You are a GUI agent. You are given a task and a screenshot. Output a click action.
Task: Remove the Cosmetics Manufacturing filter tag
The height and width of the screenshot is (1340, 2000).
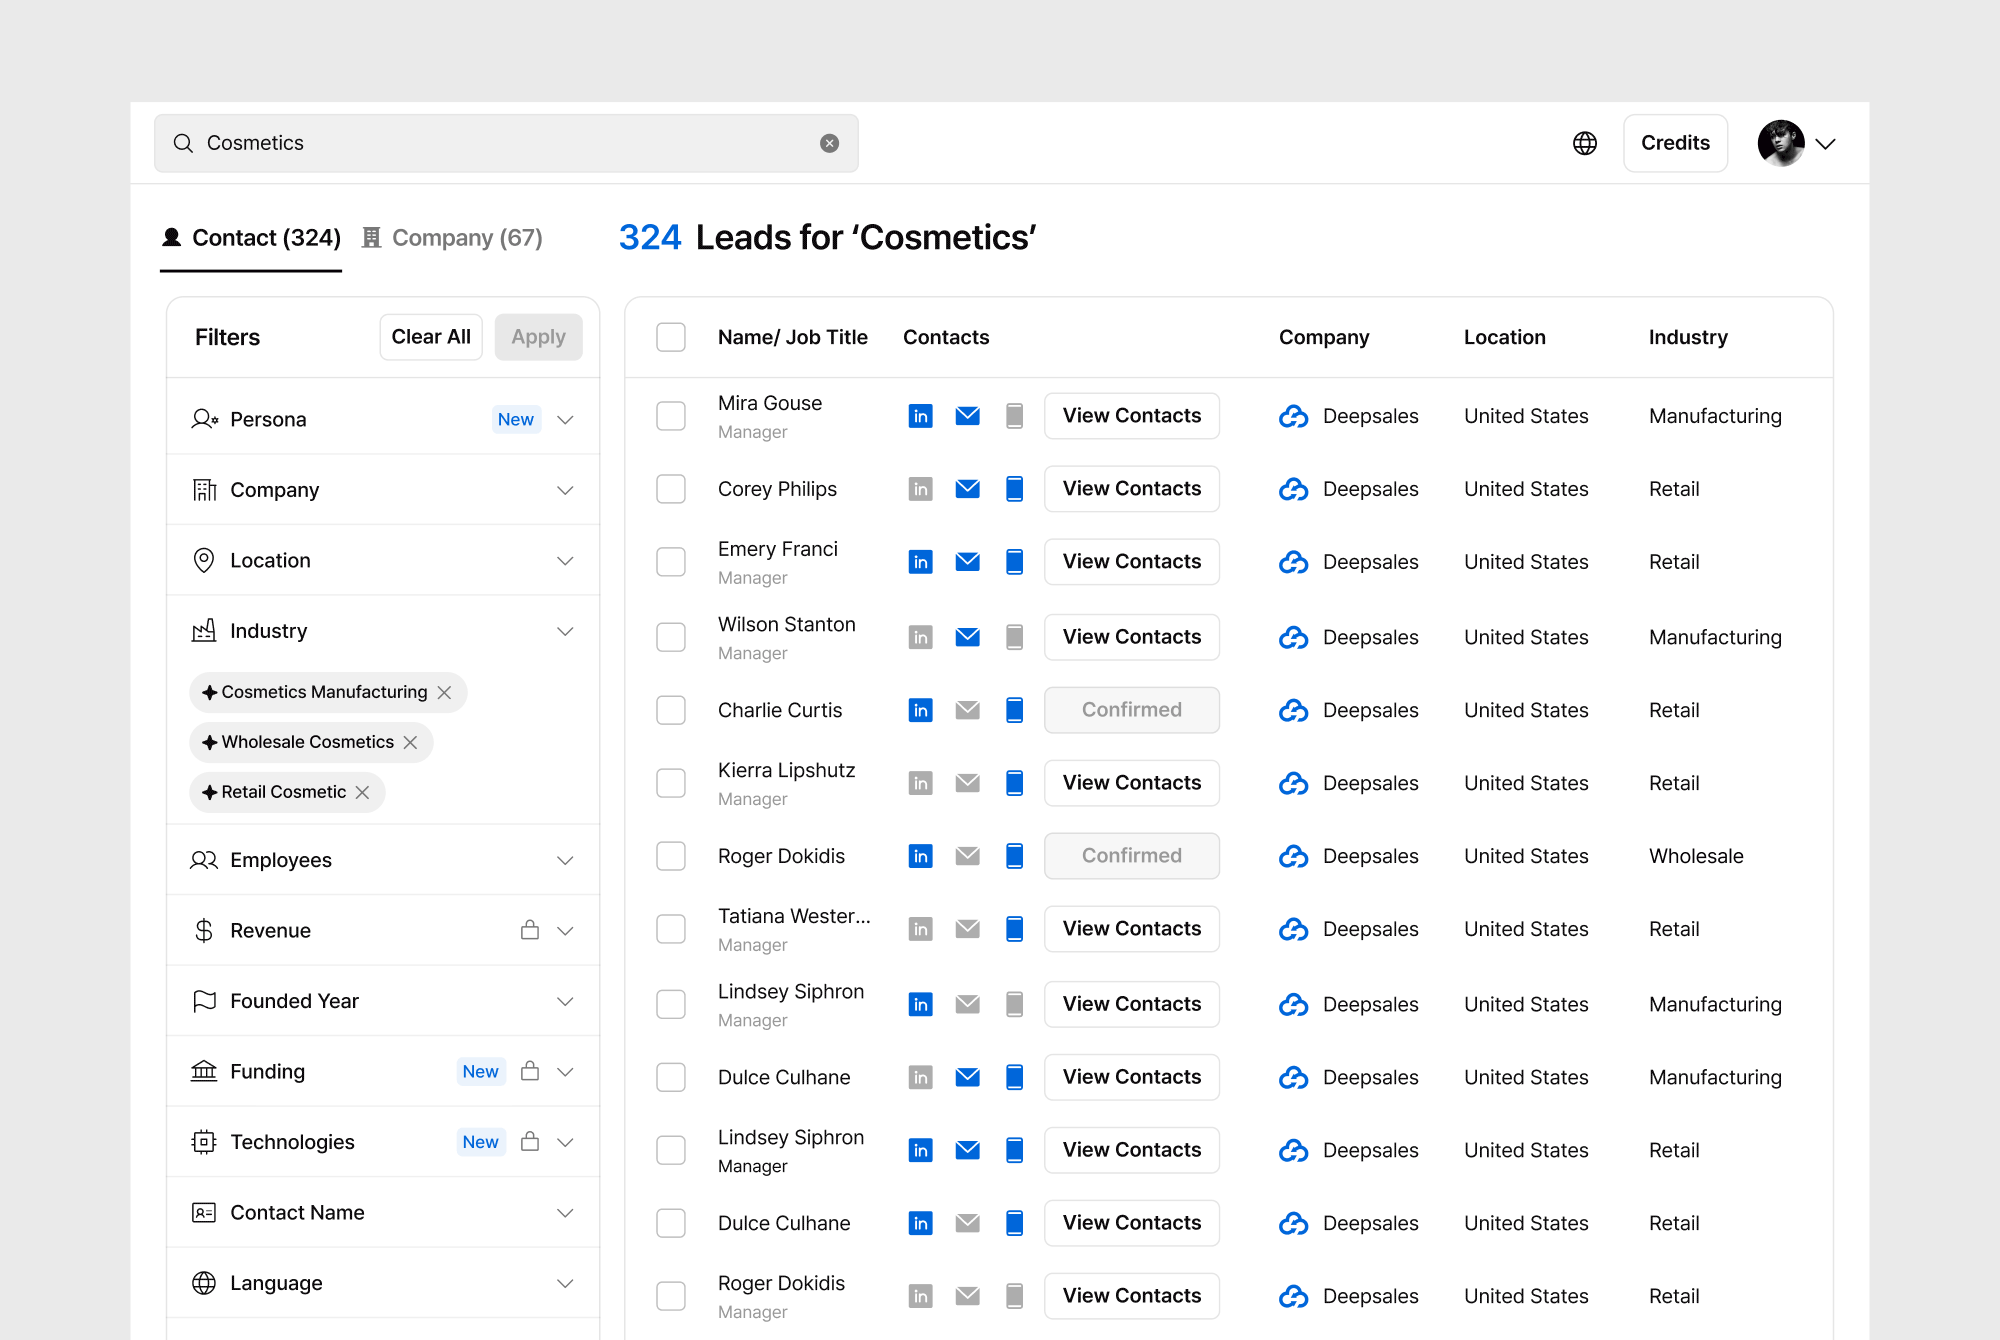click(445, 692)
